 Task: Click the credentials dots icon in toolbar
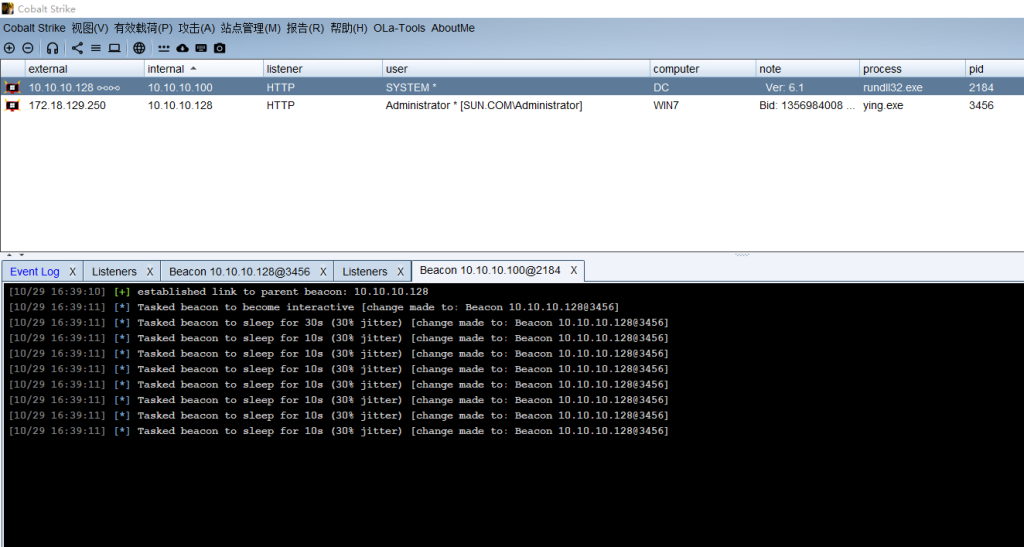[163, 48]
